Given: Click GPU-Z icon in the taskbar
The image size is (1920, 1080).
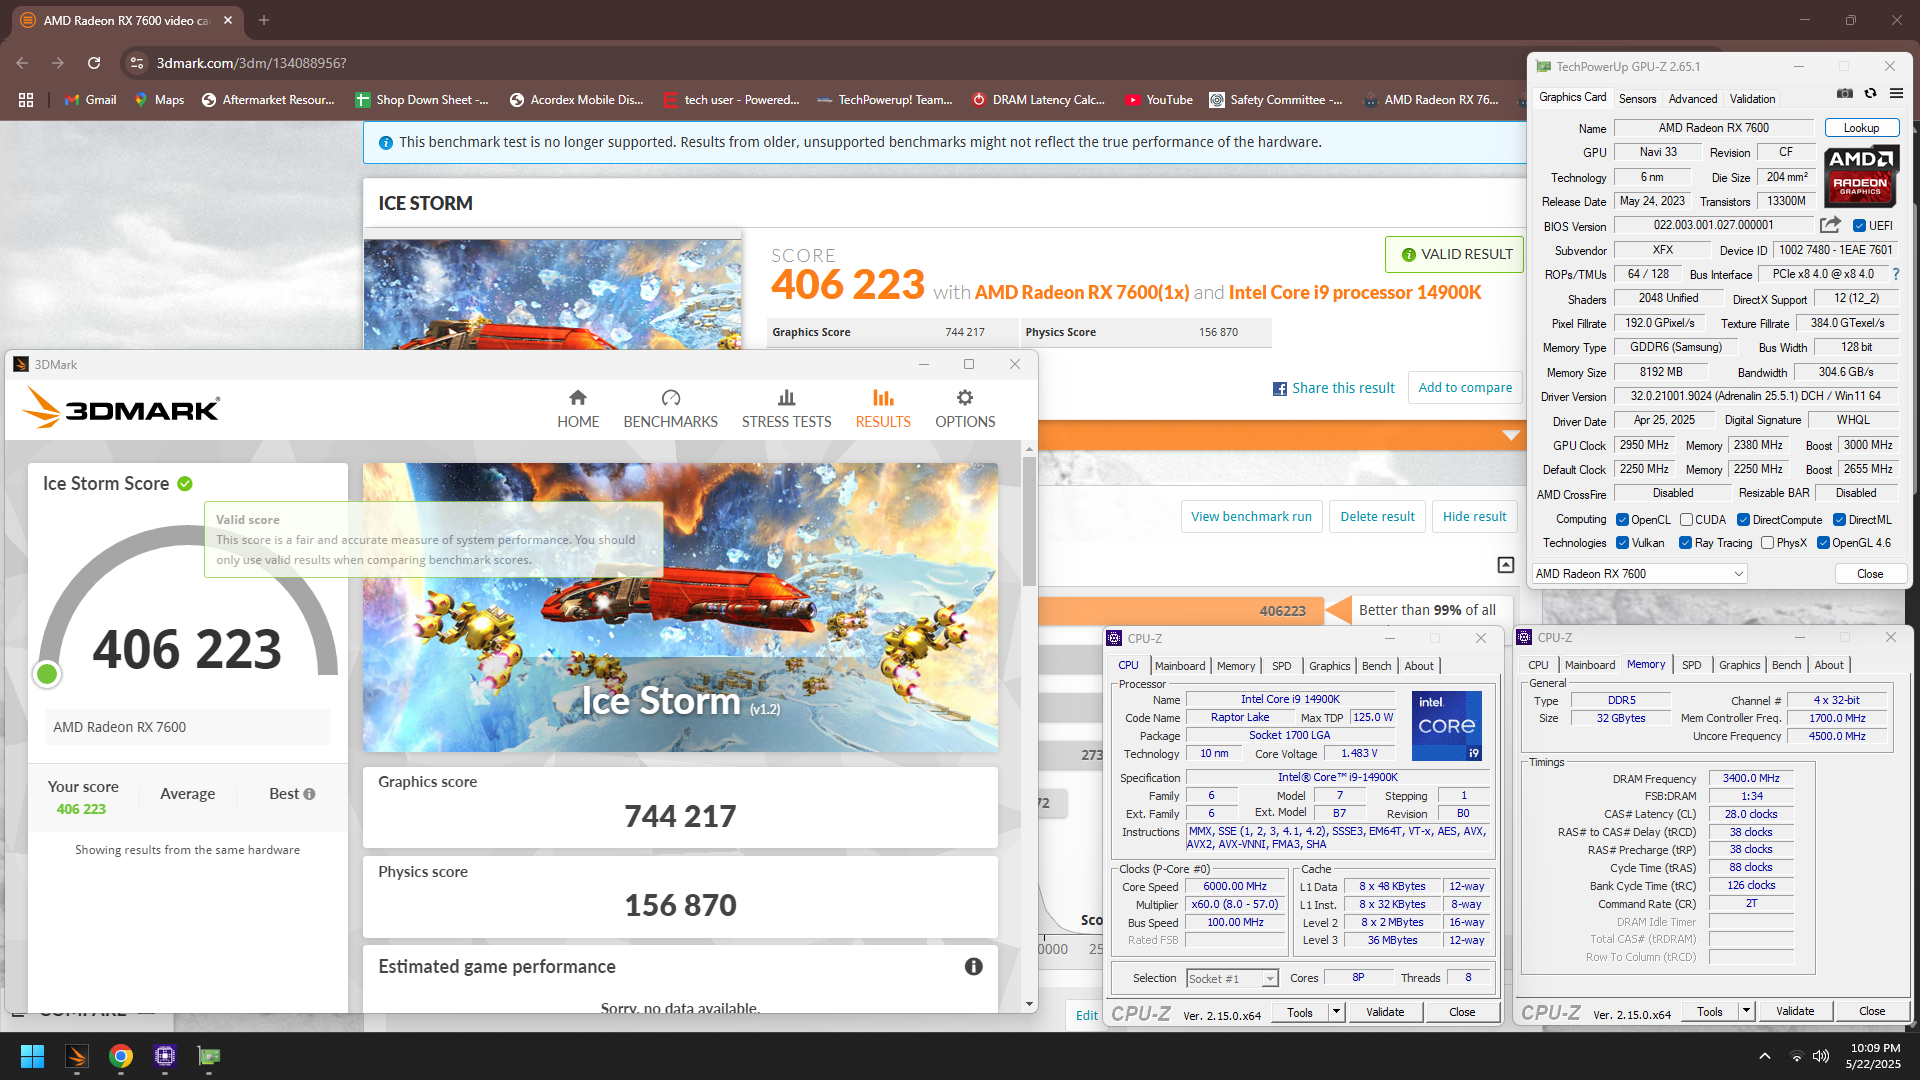Looking at the screenshot, I should click(x=209, y=1056).
